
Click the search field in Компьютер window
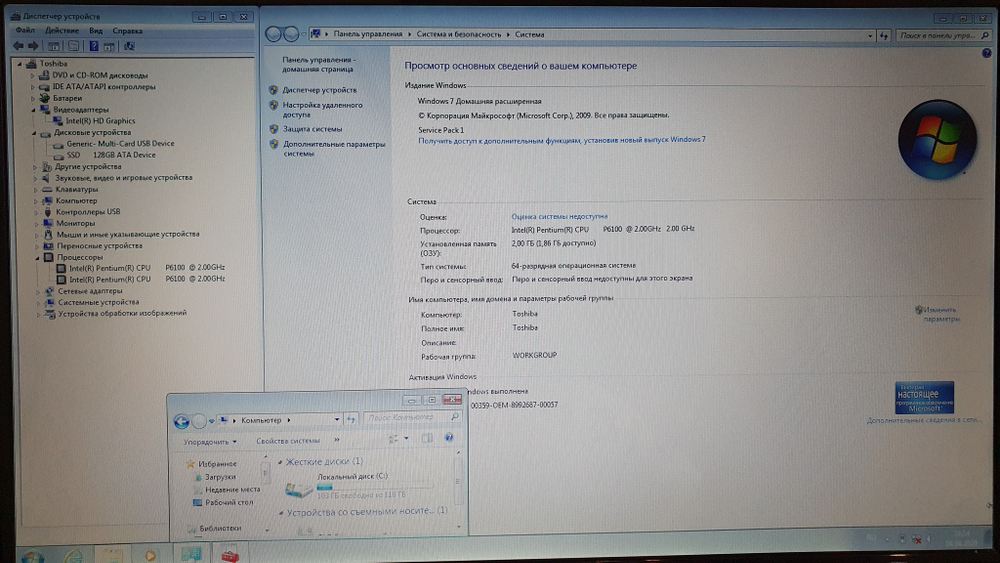(411, 417)
